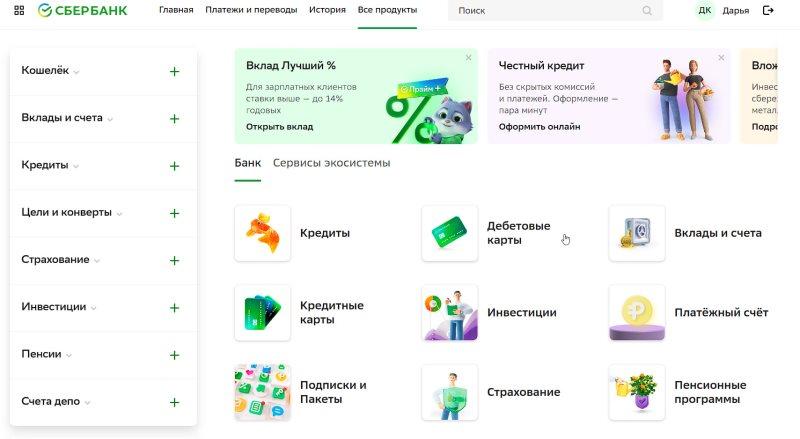Click the Открыть вклад link

[x=279, y=127]
